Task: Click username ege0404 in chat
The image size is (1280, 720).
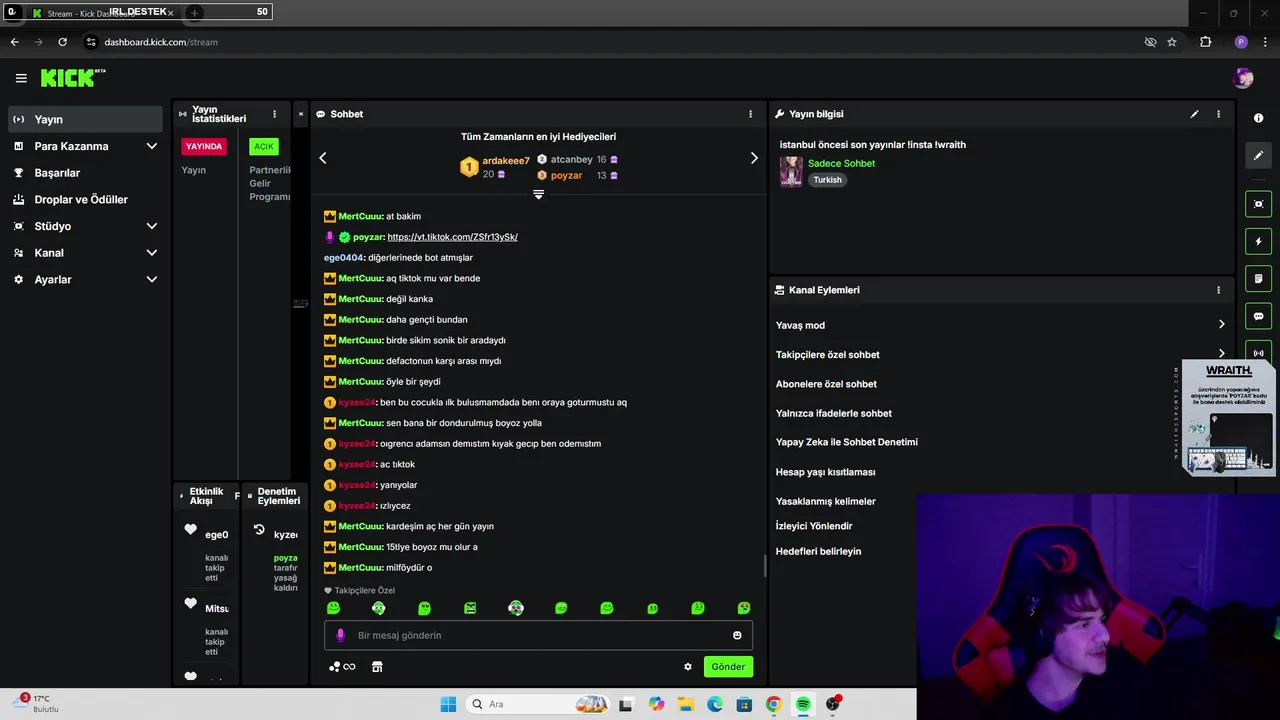Action: [x=344, y=258]
